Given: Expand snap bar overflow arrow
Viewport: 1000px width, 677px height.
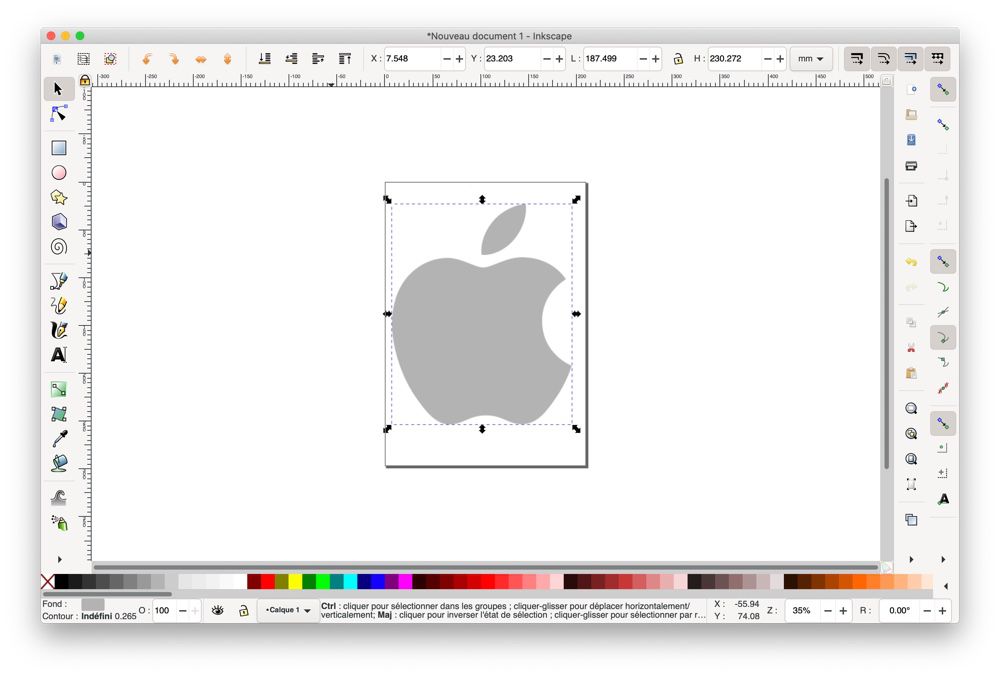Looking at the screenshot, I should 943,559.
